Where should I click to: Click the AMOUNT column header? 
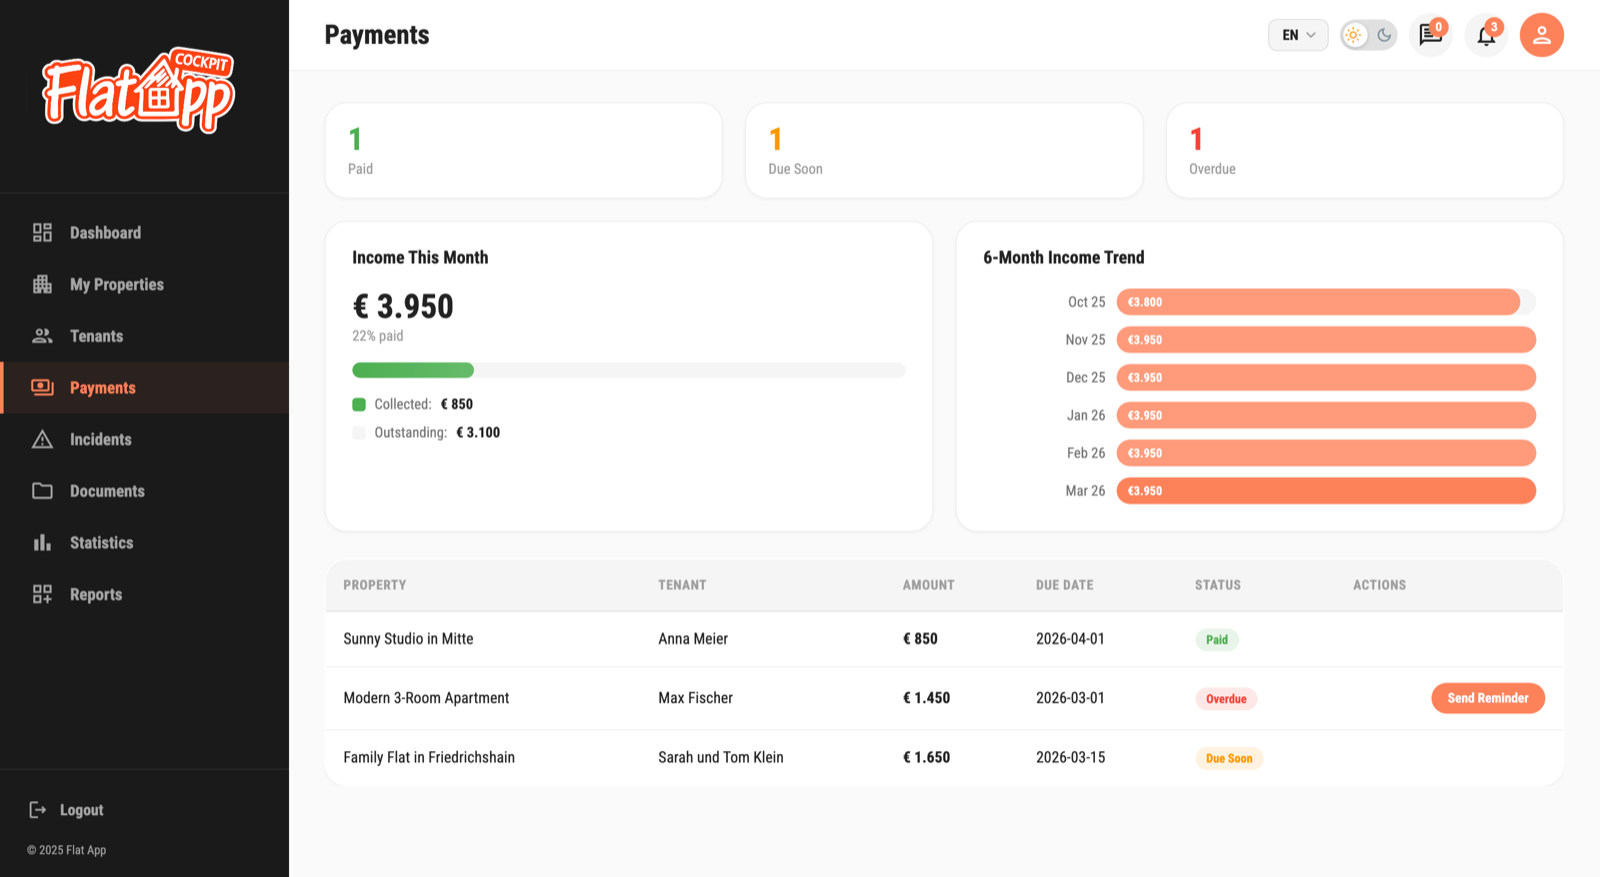[929, 585]
